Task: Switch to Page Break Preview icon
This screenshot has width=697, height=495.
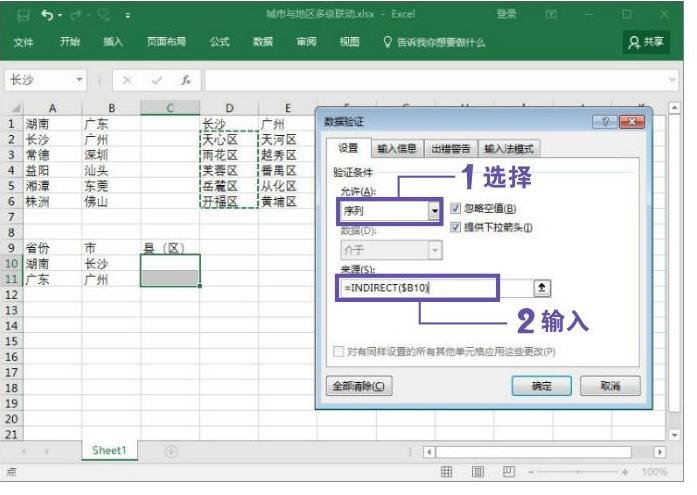Action: [x=509, y=472]
